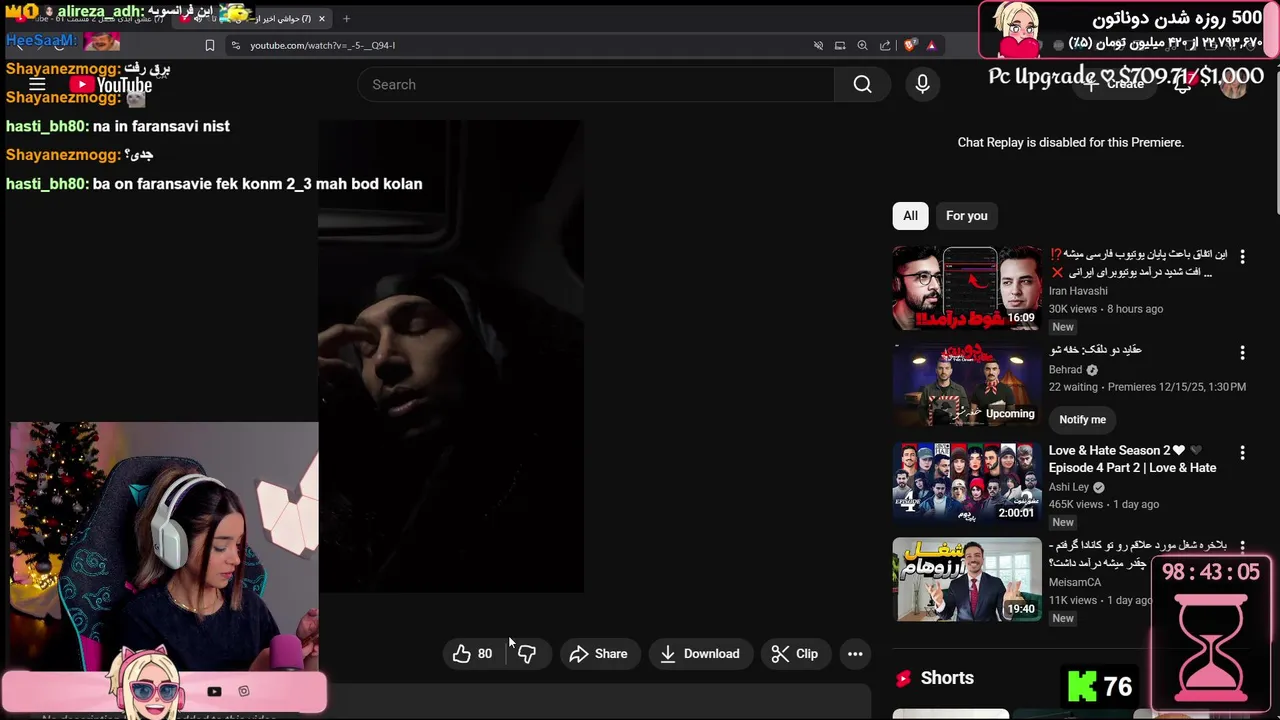Open more actions three-dot menu under video
This screenshot has width=1280, height=720.
coord(855,654)
